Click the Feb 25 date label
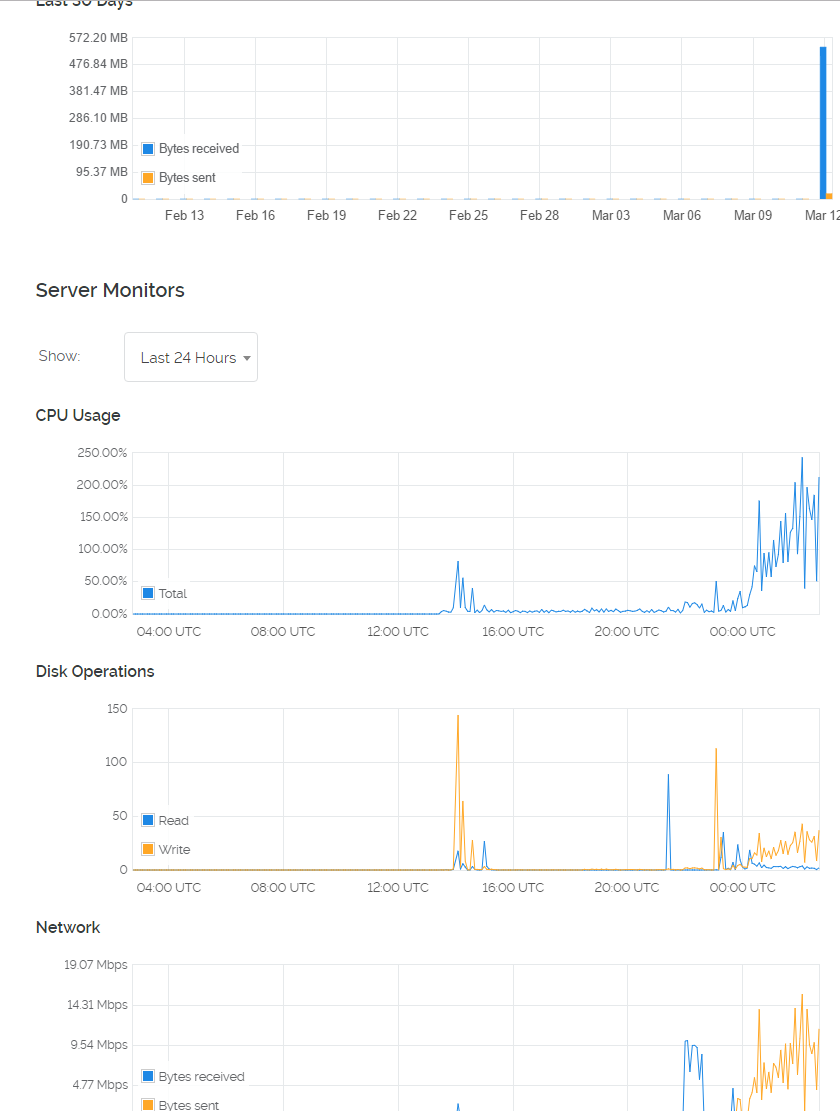Screen dimensions: 840x1111 point(468,215)
